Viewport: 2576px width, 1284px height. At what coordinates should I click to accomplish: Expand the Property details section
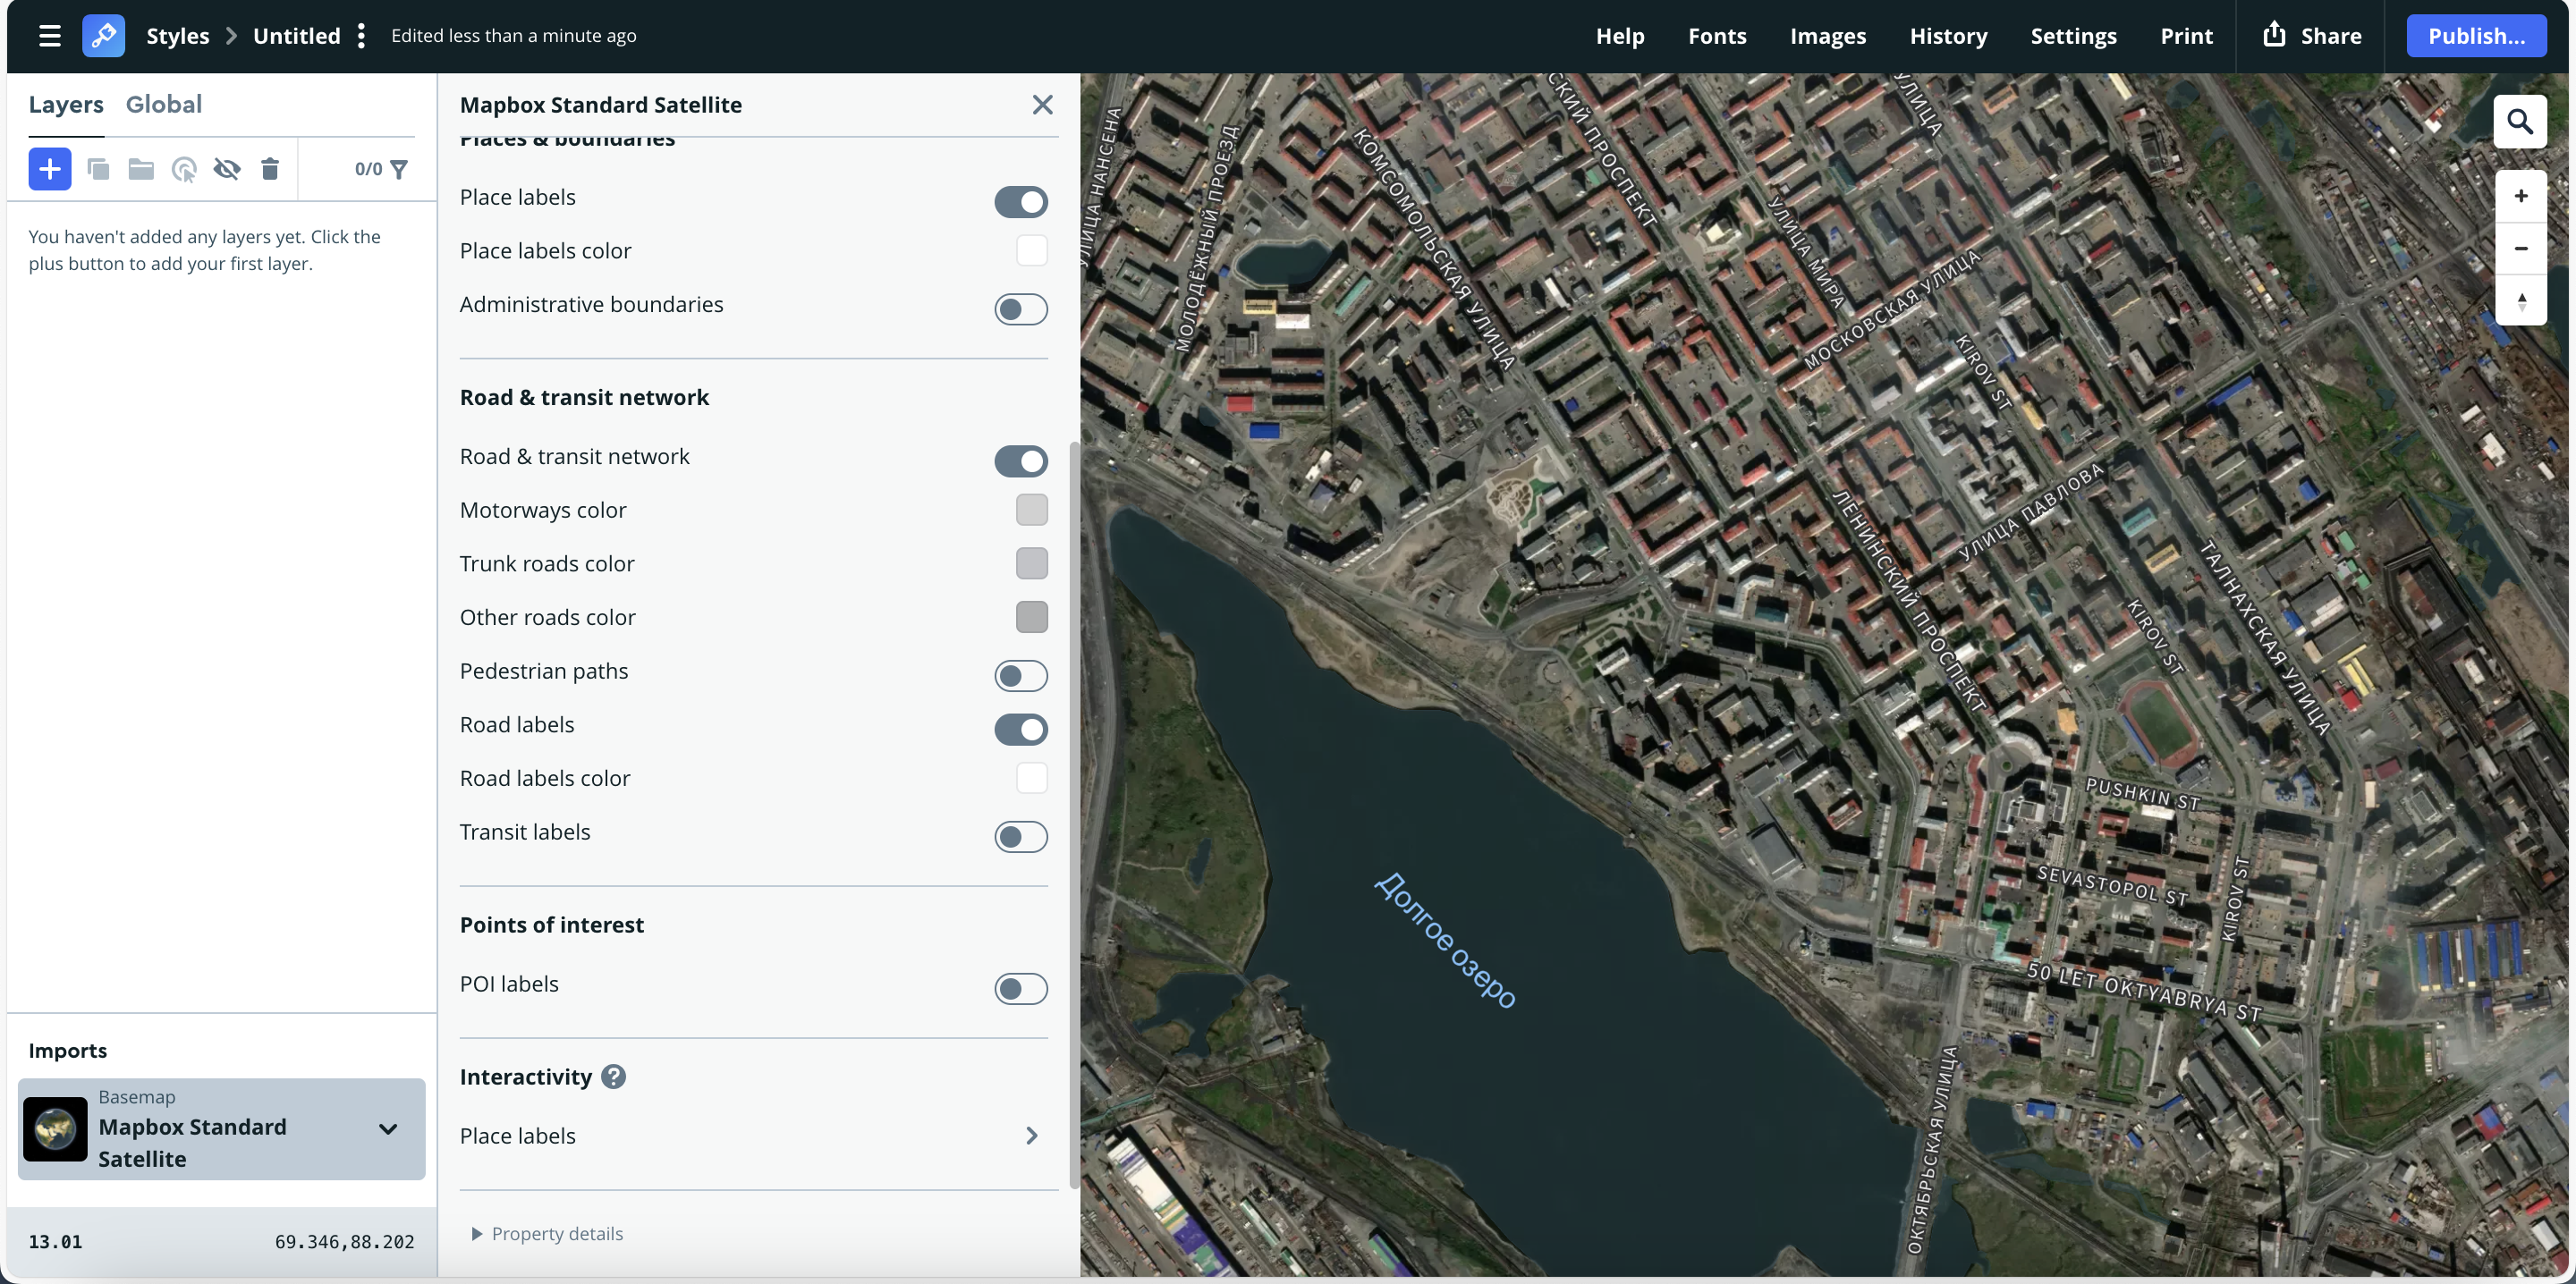pos(547,1233)
